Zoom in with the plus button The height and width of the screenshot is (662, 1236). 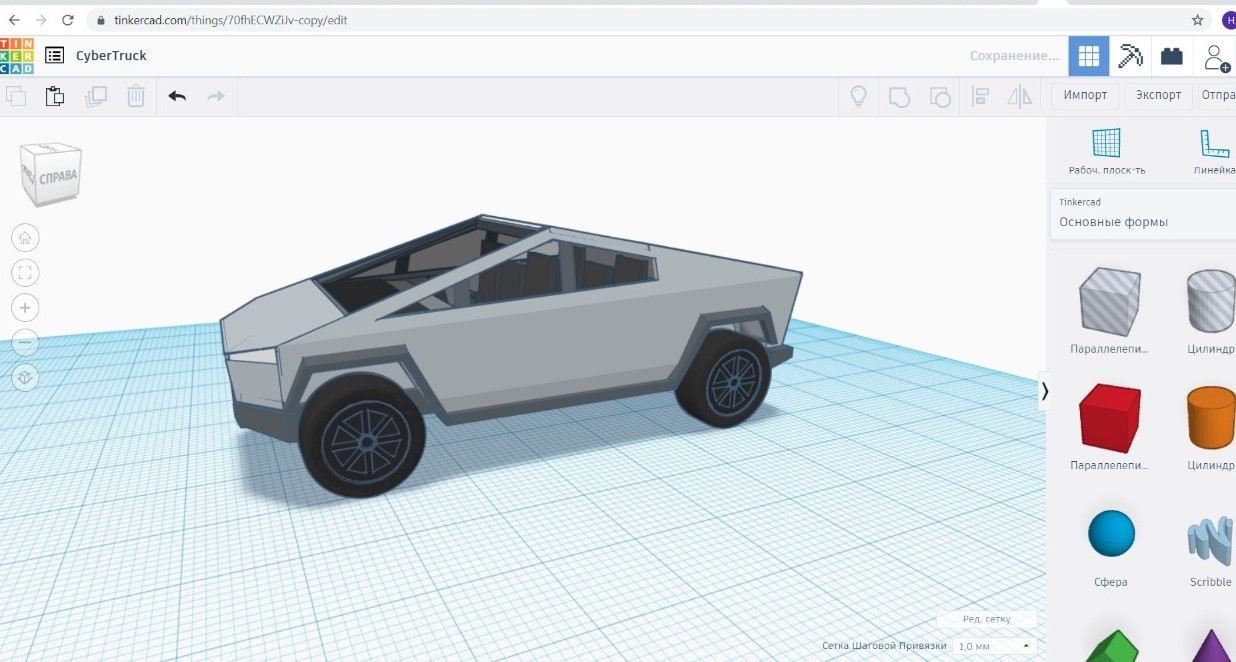(x=25, y=307)
